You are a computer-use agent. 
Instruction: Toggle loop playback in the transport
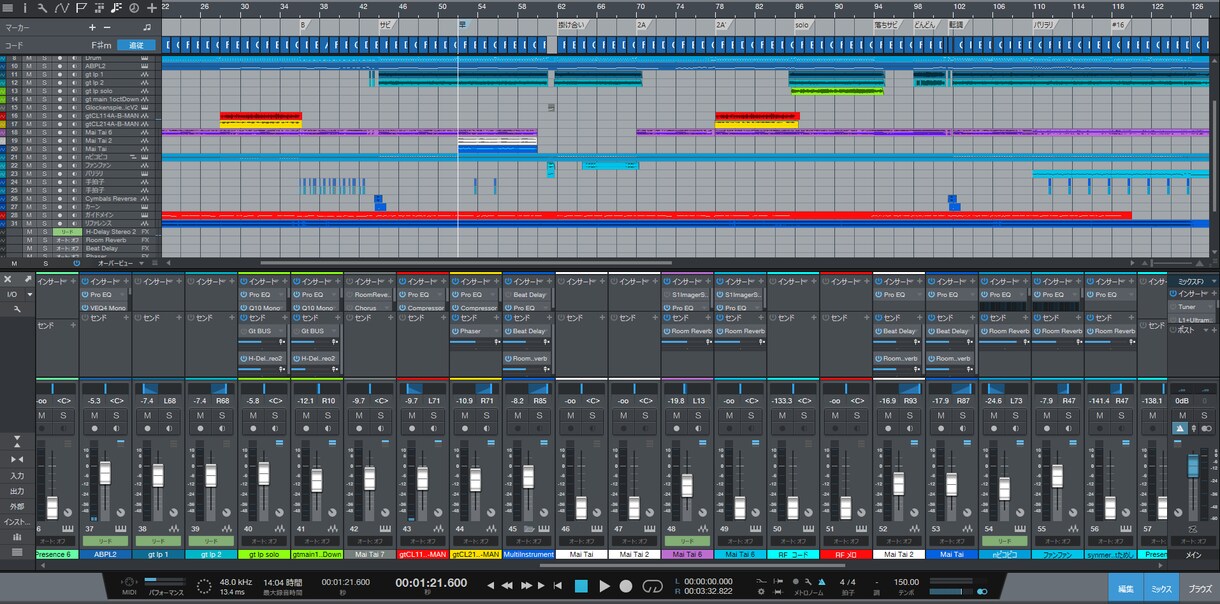(x=653, y=586)
